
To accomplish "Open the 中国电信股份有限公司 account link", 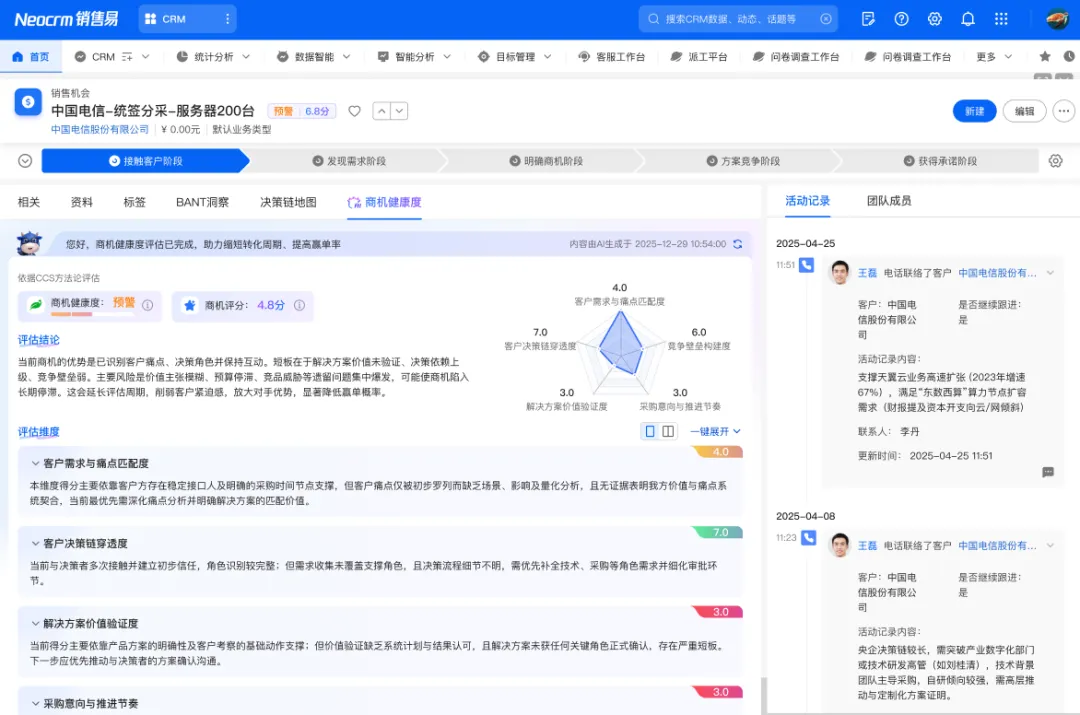I will tap(100, 129).
